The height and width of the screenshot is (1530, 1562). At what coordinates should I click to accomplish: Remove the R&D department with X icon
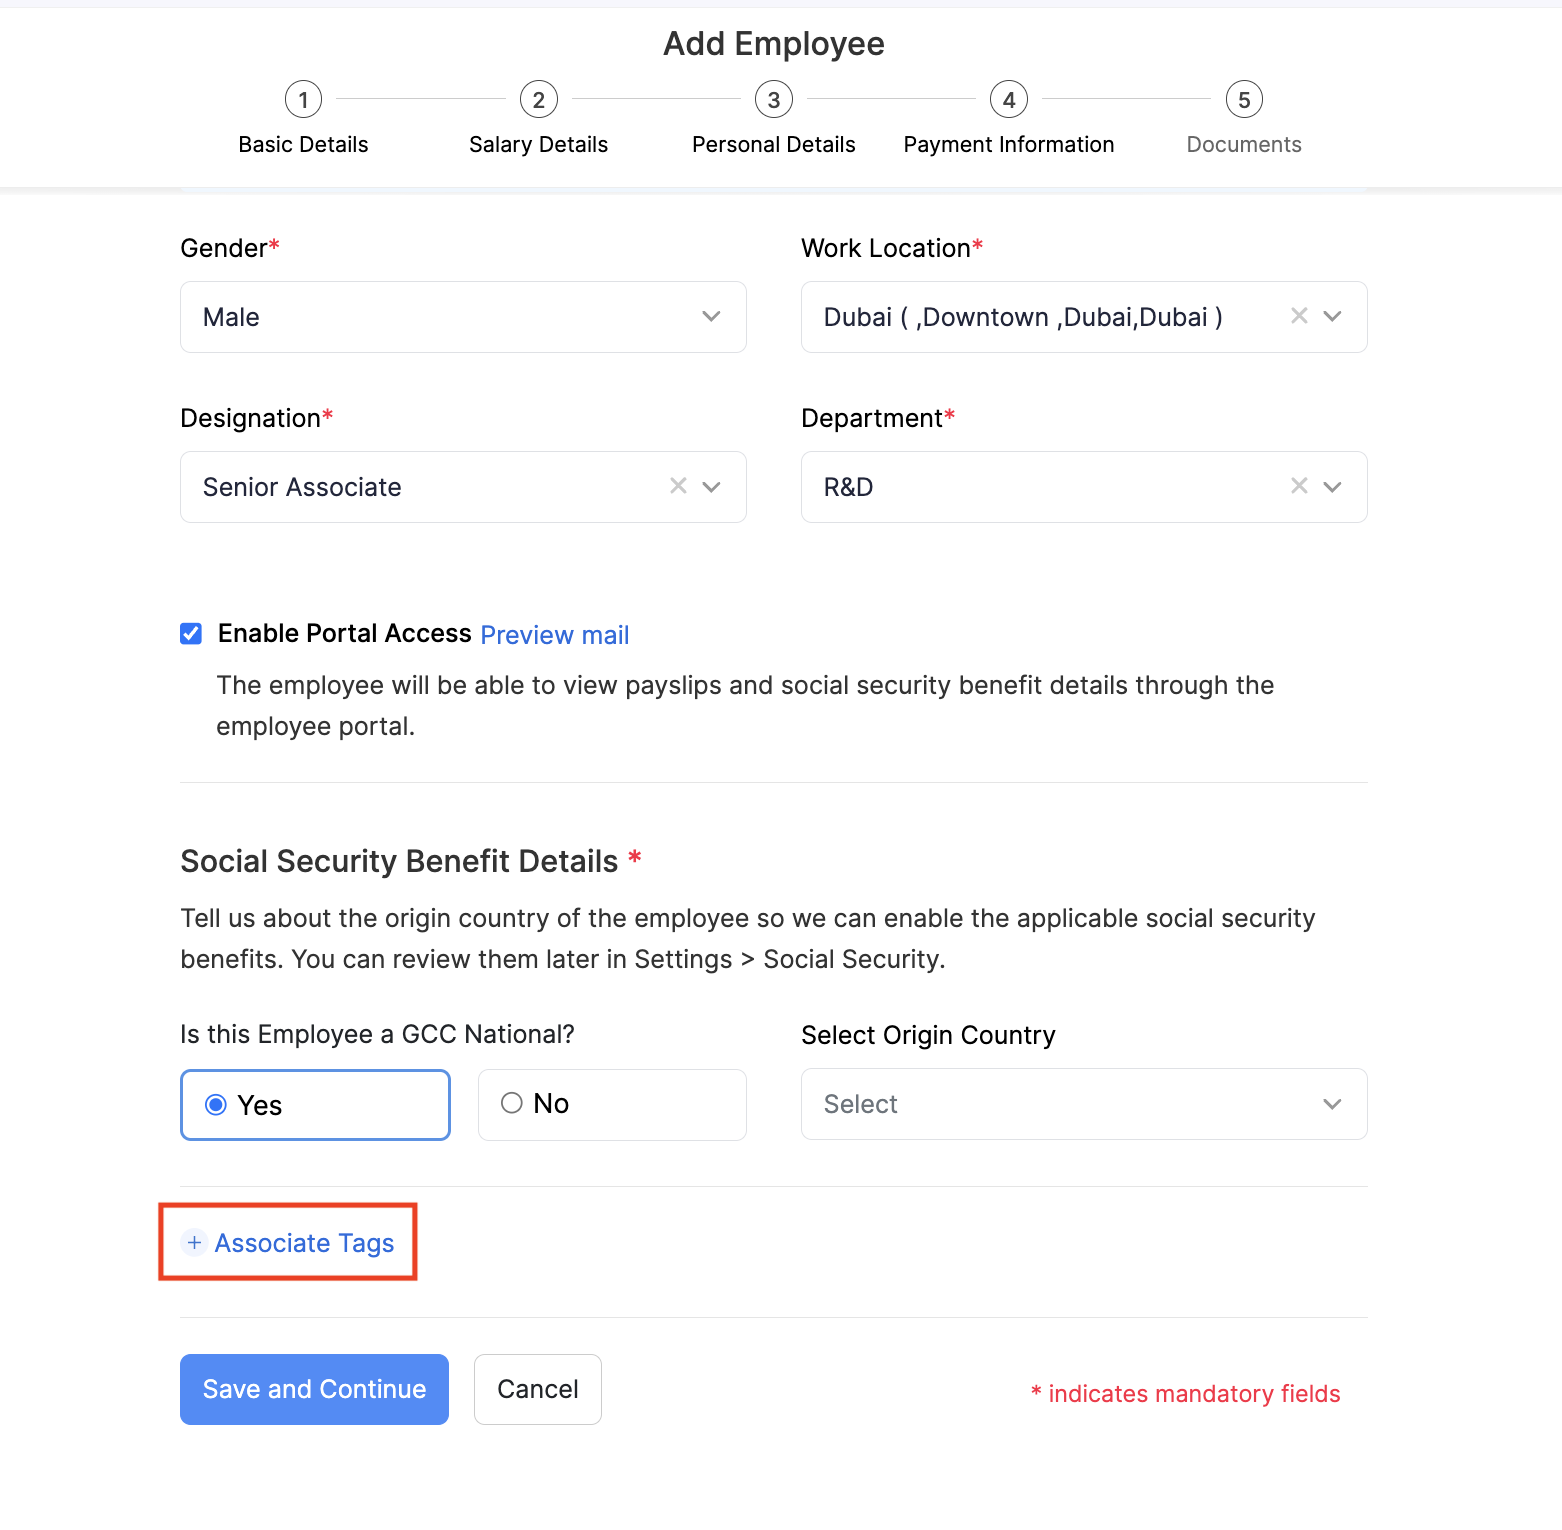1299,486
